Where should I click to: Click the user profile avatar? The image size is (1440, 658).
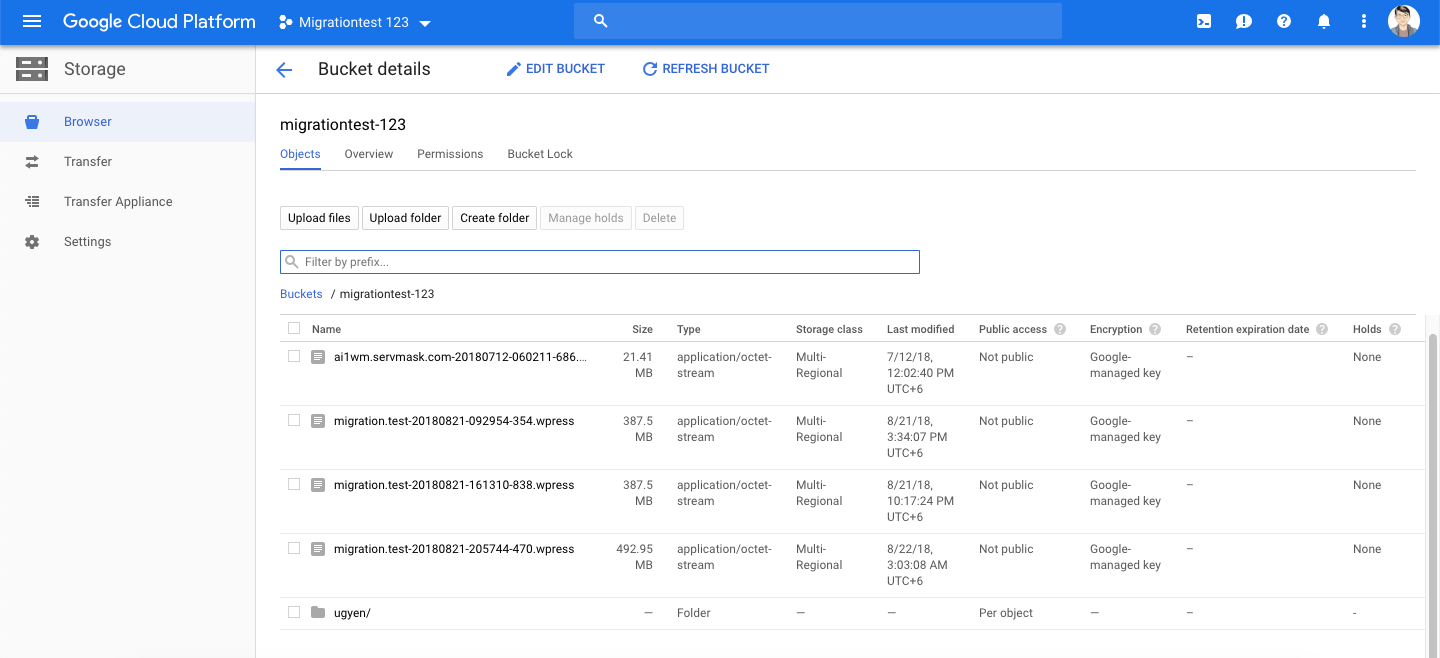1404,22
